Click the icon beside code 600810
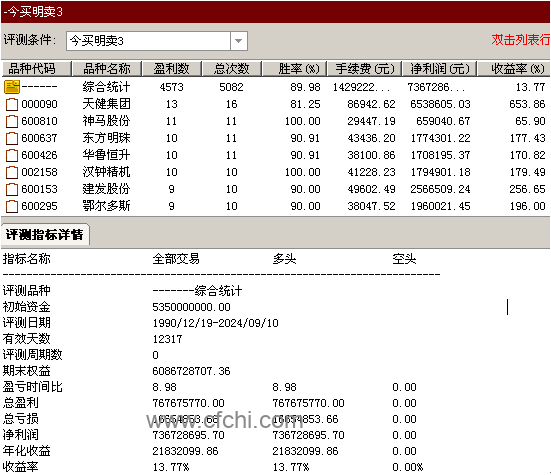551x475 pixels. tap(12, 121)
